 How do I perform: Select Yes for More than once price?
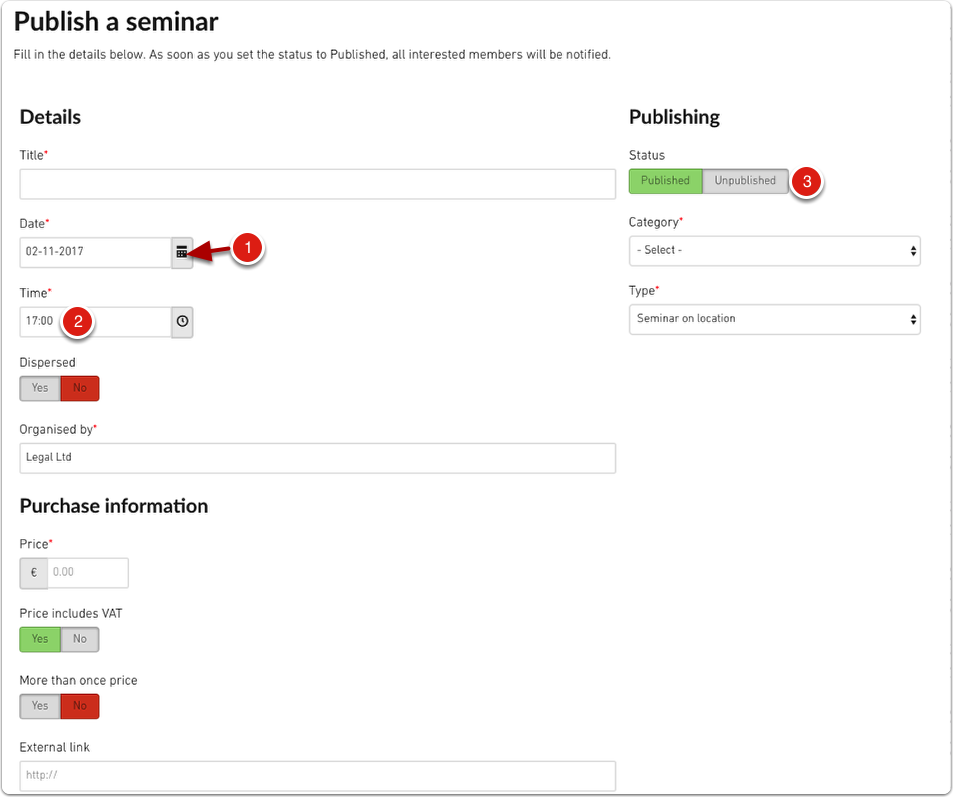(x=40, y=706)
